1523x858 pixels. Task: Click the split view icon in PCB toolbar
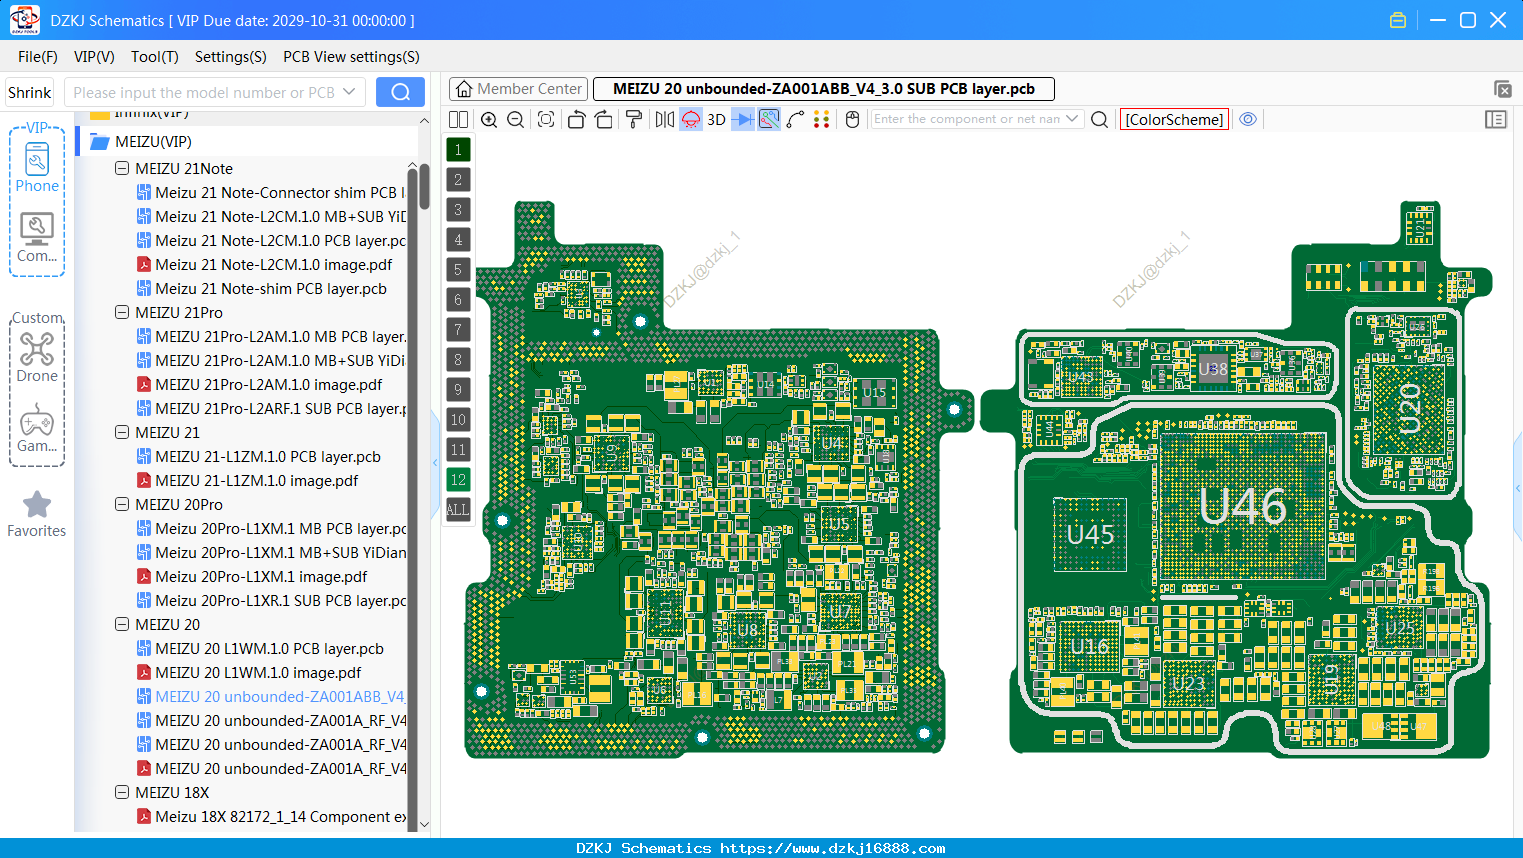click(458, 120)
